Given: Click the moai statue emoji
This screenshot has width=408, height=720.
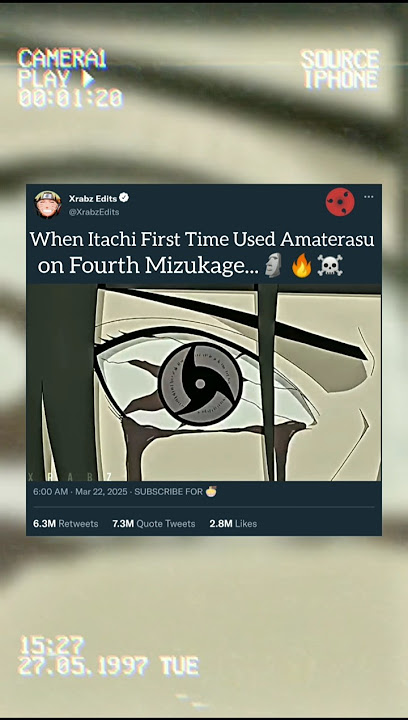Looking at the screenshot, I should coord(274,266).
